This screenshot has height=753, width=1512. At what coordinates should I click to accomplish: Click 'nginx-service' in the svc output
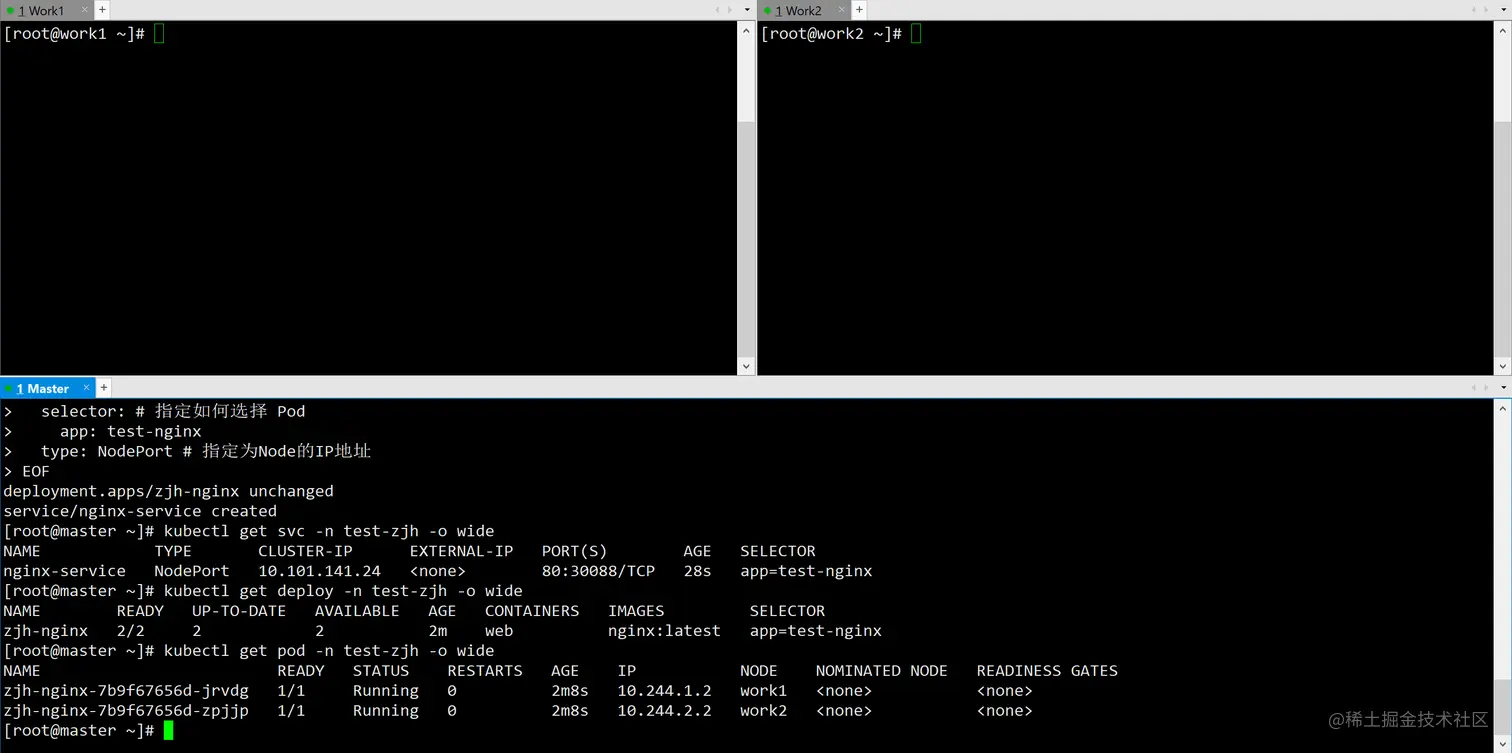pyautogui.click(x=64, y=571)
